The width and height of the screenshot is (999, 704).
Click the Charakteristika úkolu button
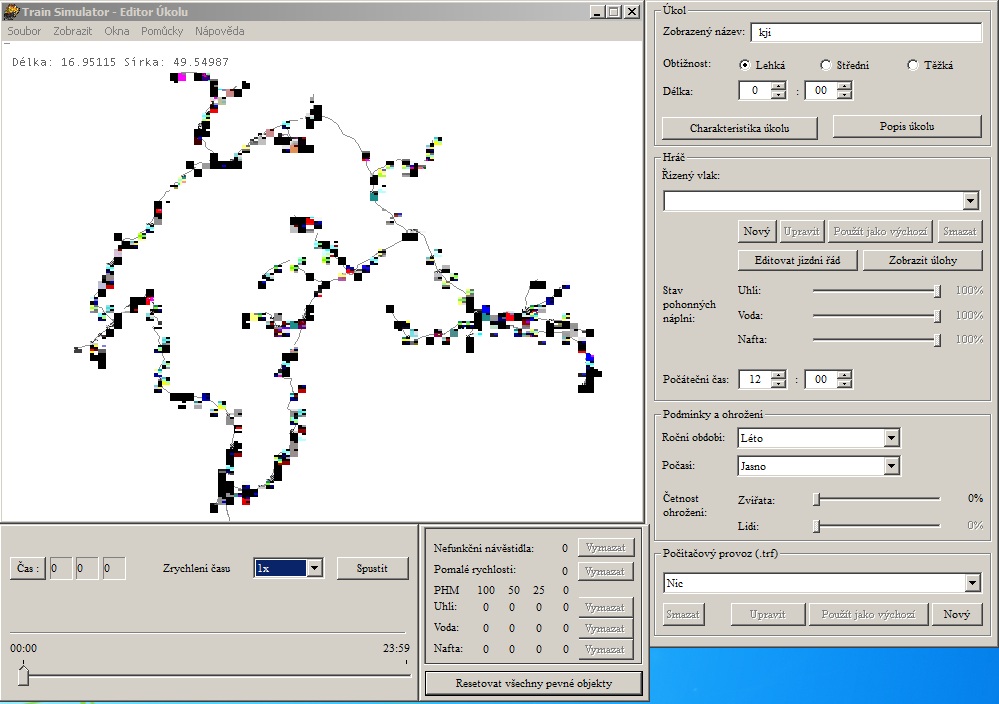tap(739, 128)
